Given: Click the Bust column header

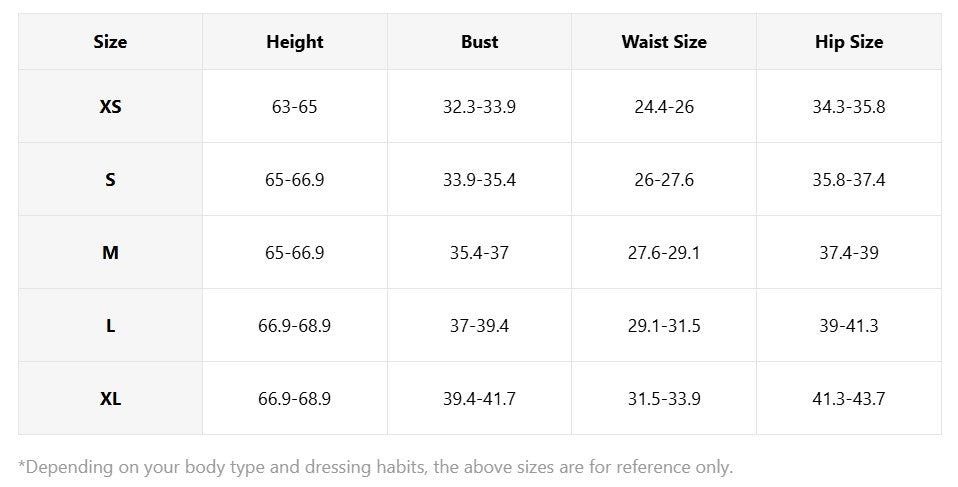Looking at the screenshot, I should [x=479, y=42].
